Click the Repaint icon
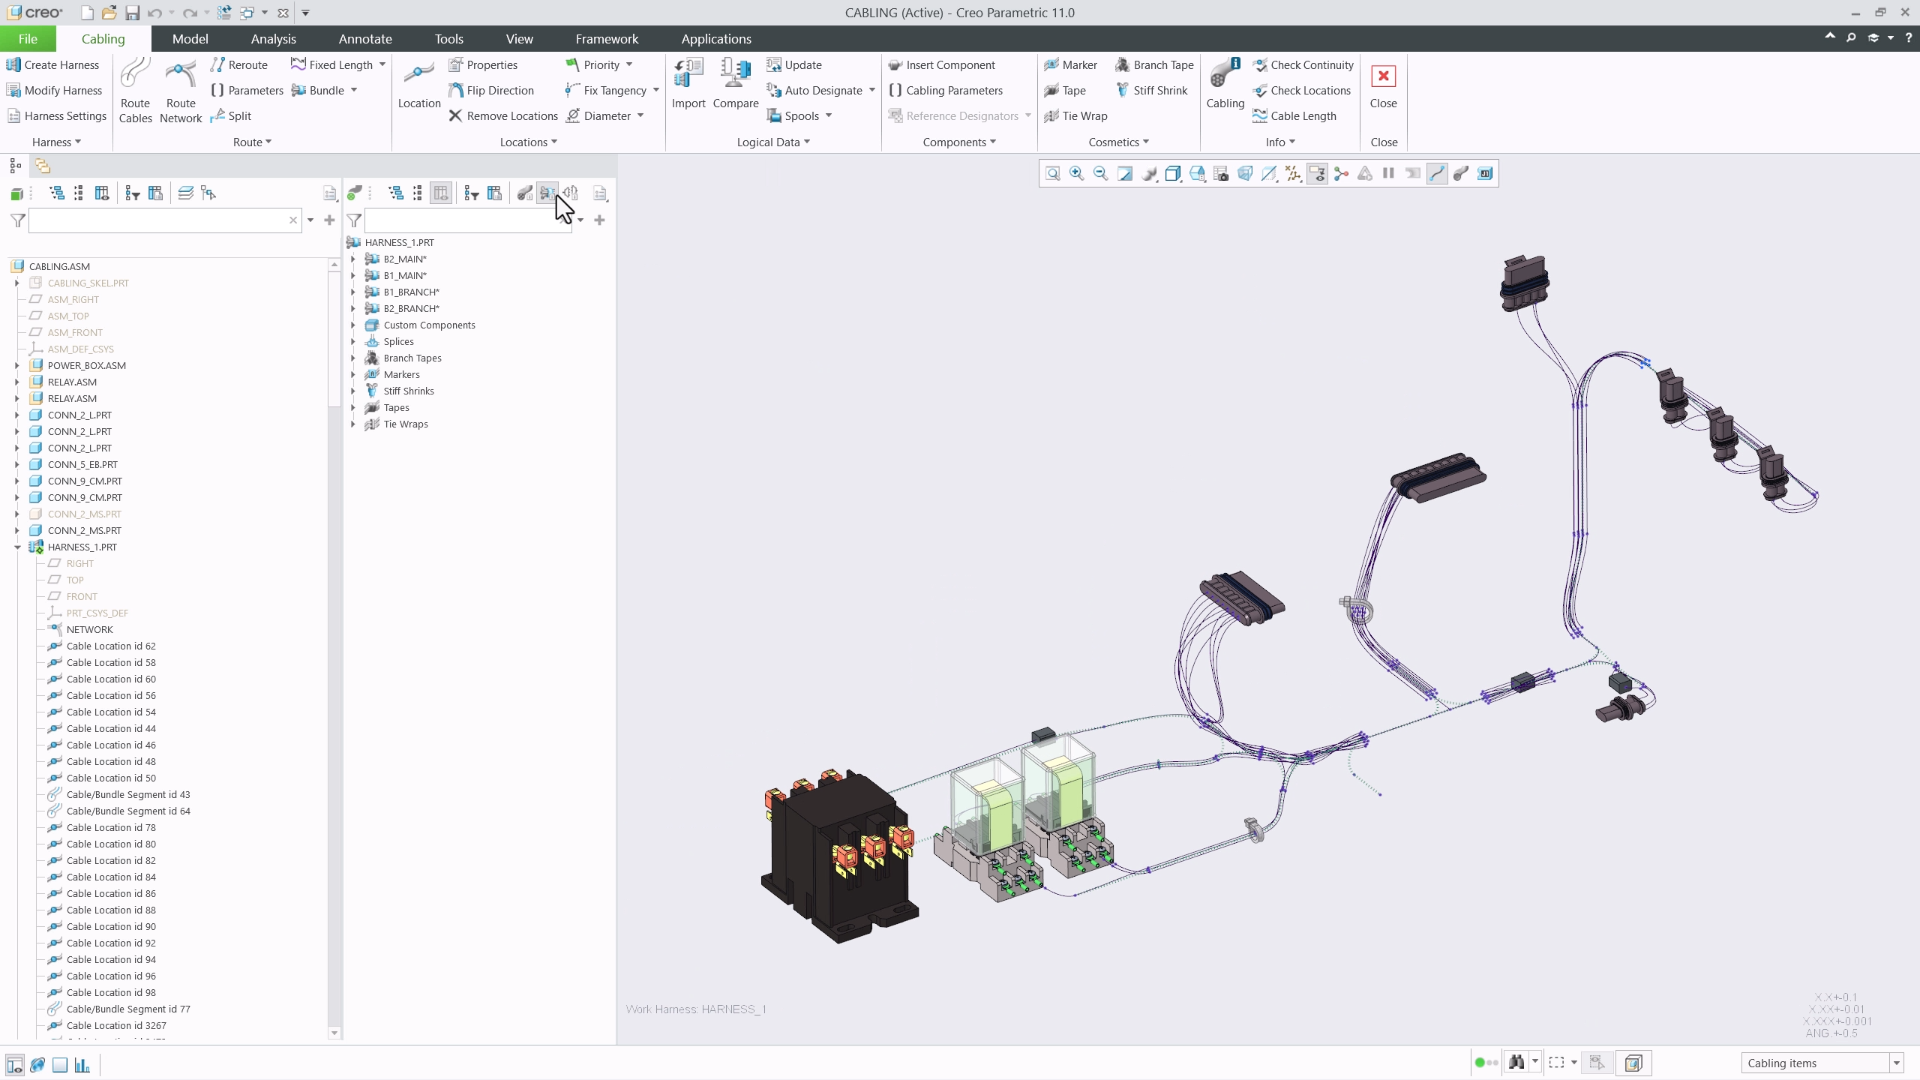Screen dimensions: 1920x1080 tap(1125, 174)
